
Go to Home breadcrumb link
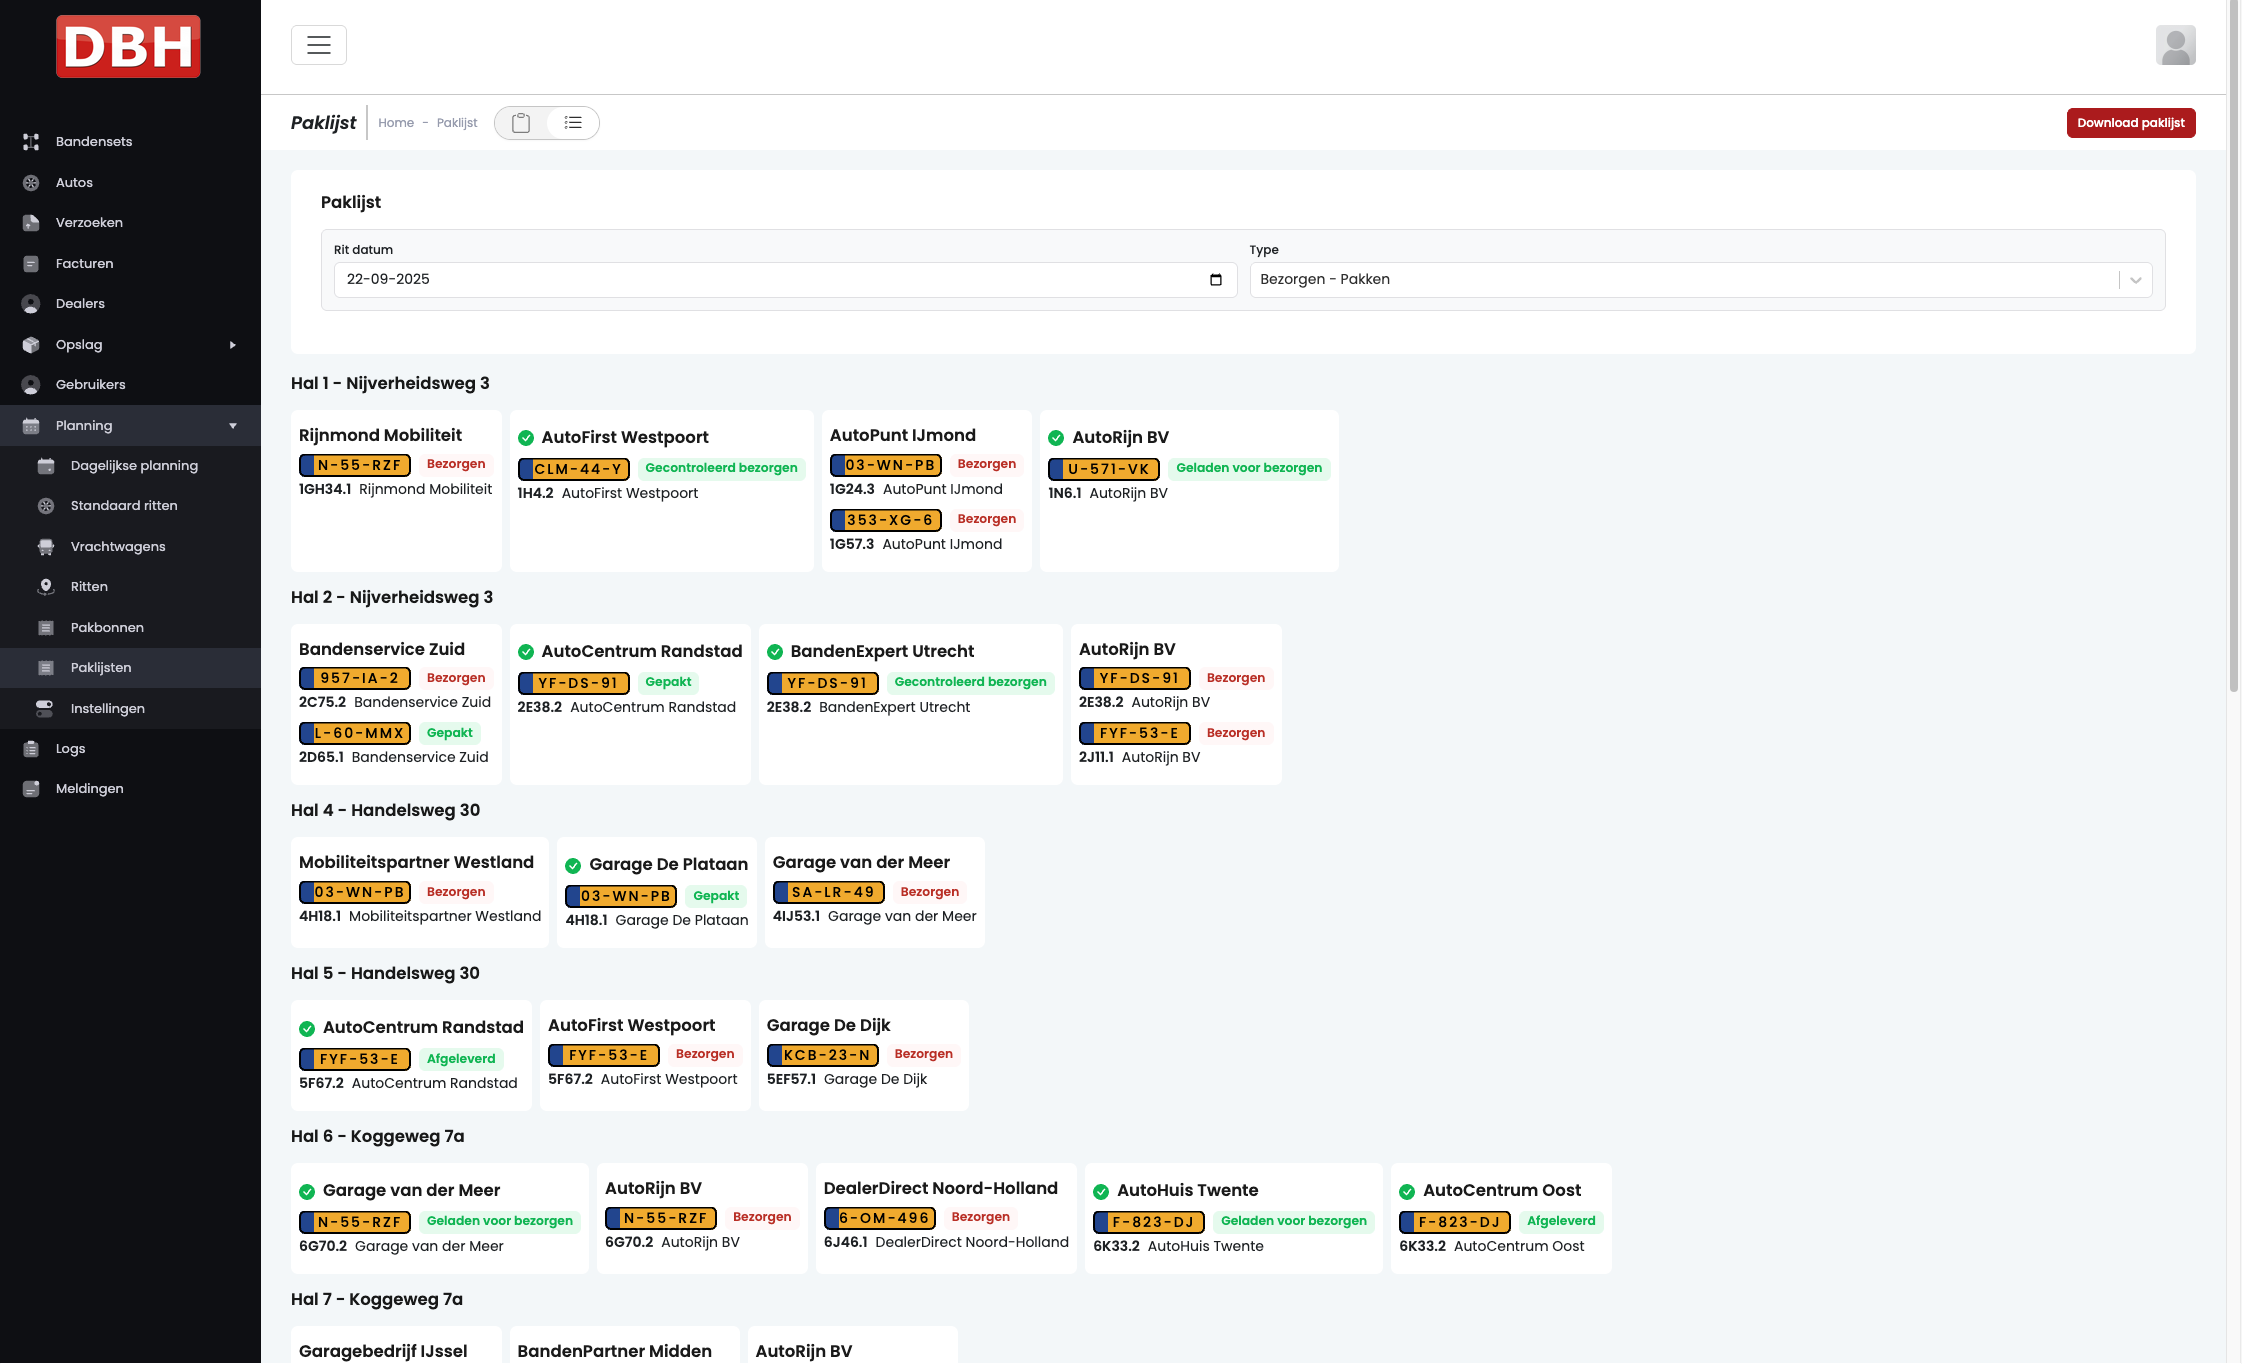(x=396, y=123)
